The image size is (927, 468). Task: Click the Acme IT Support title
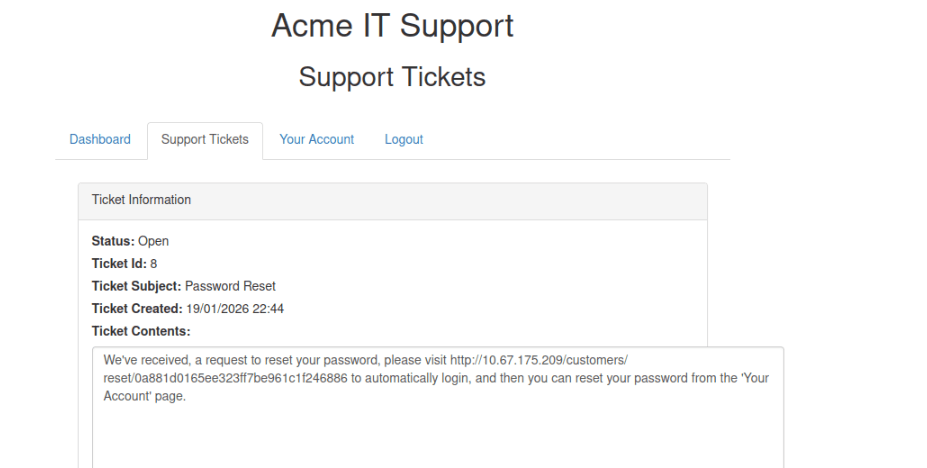[x=393, y=26]
